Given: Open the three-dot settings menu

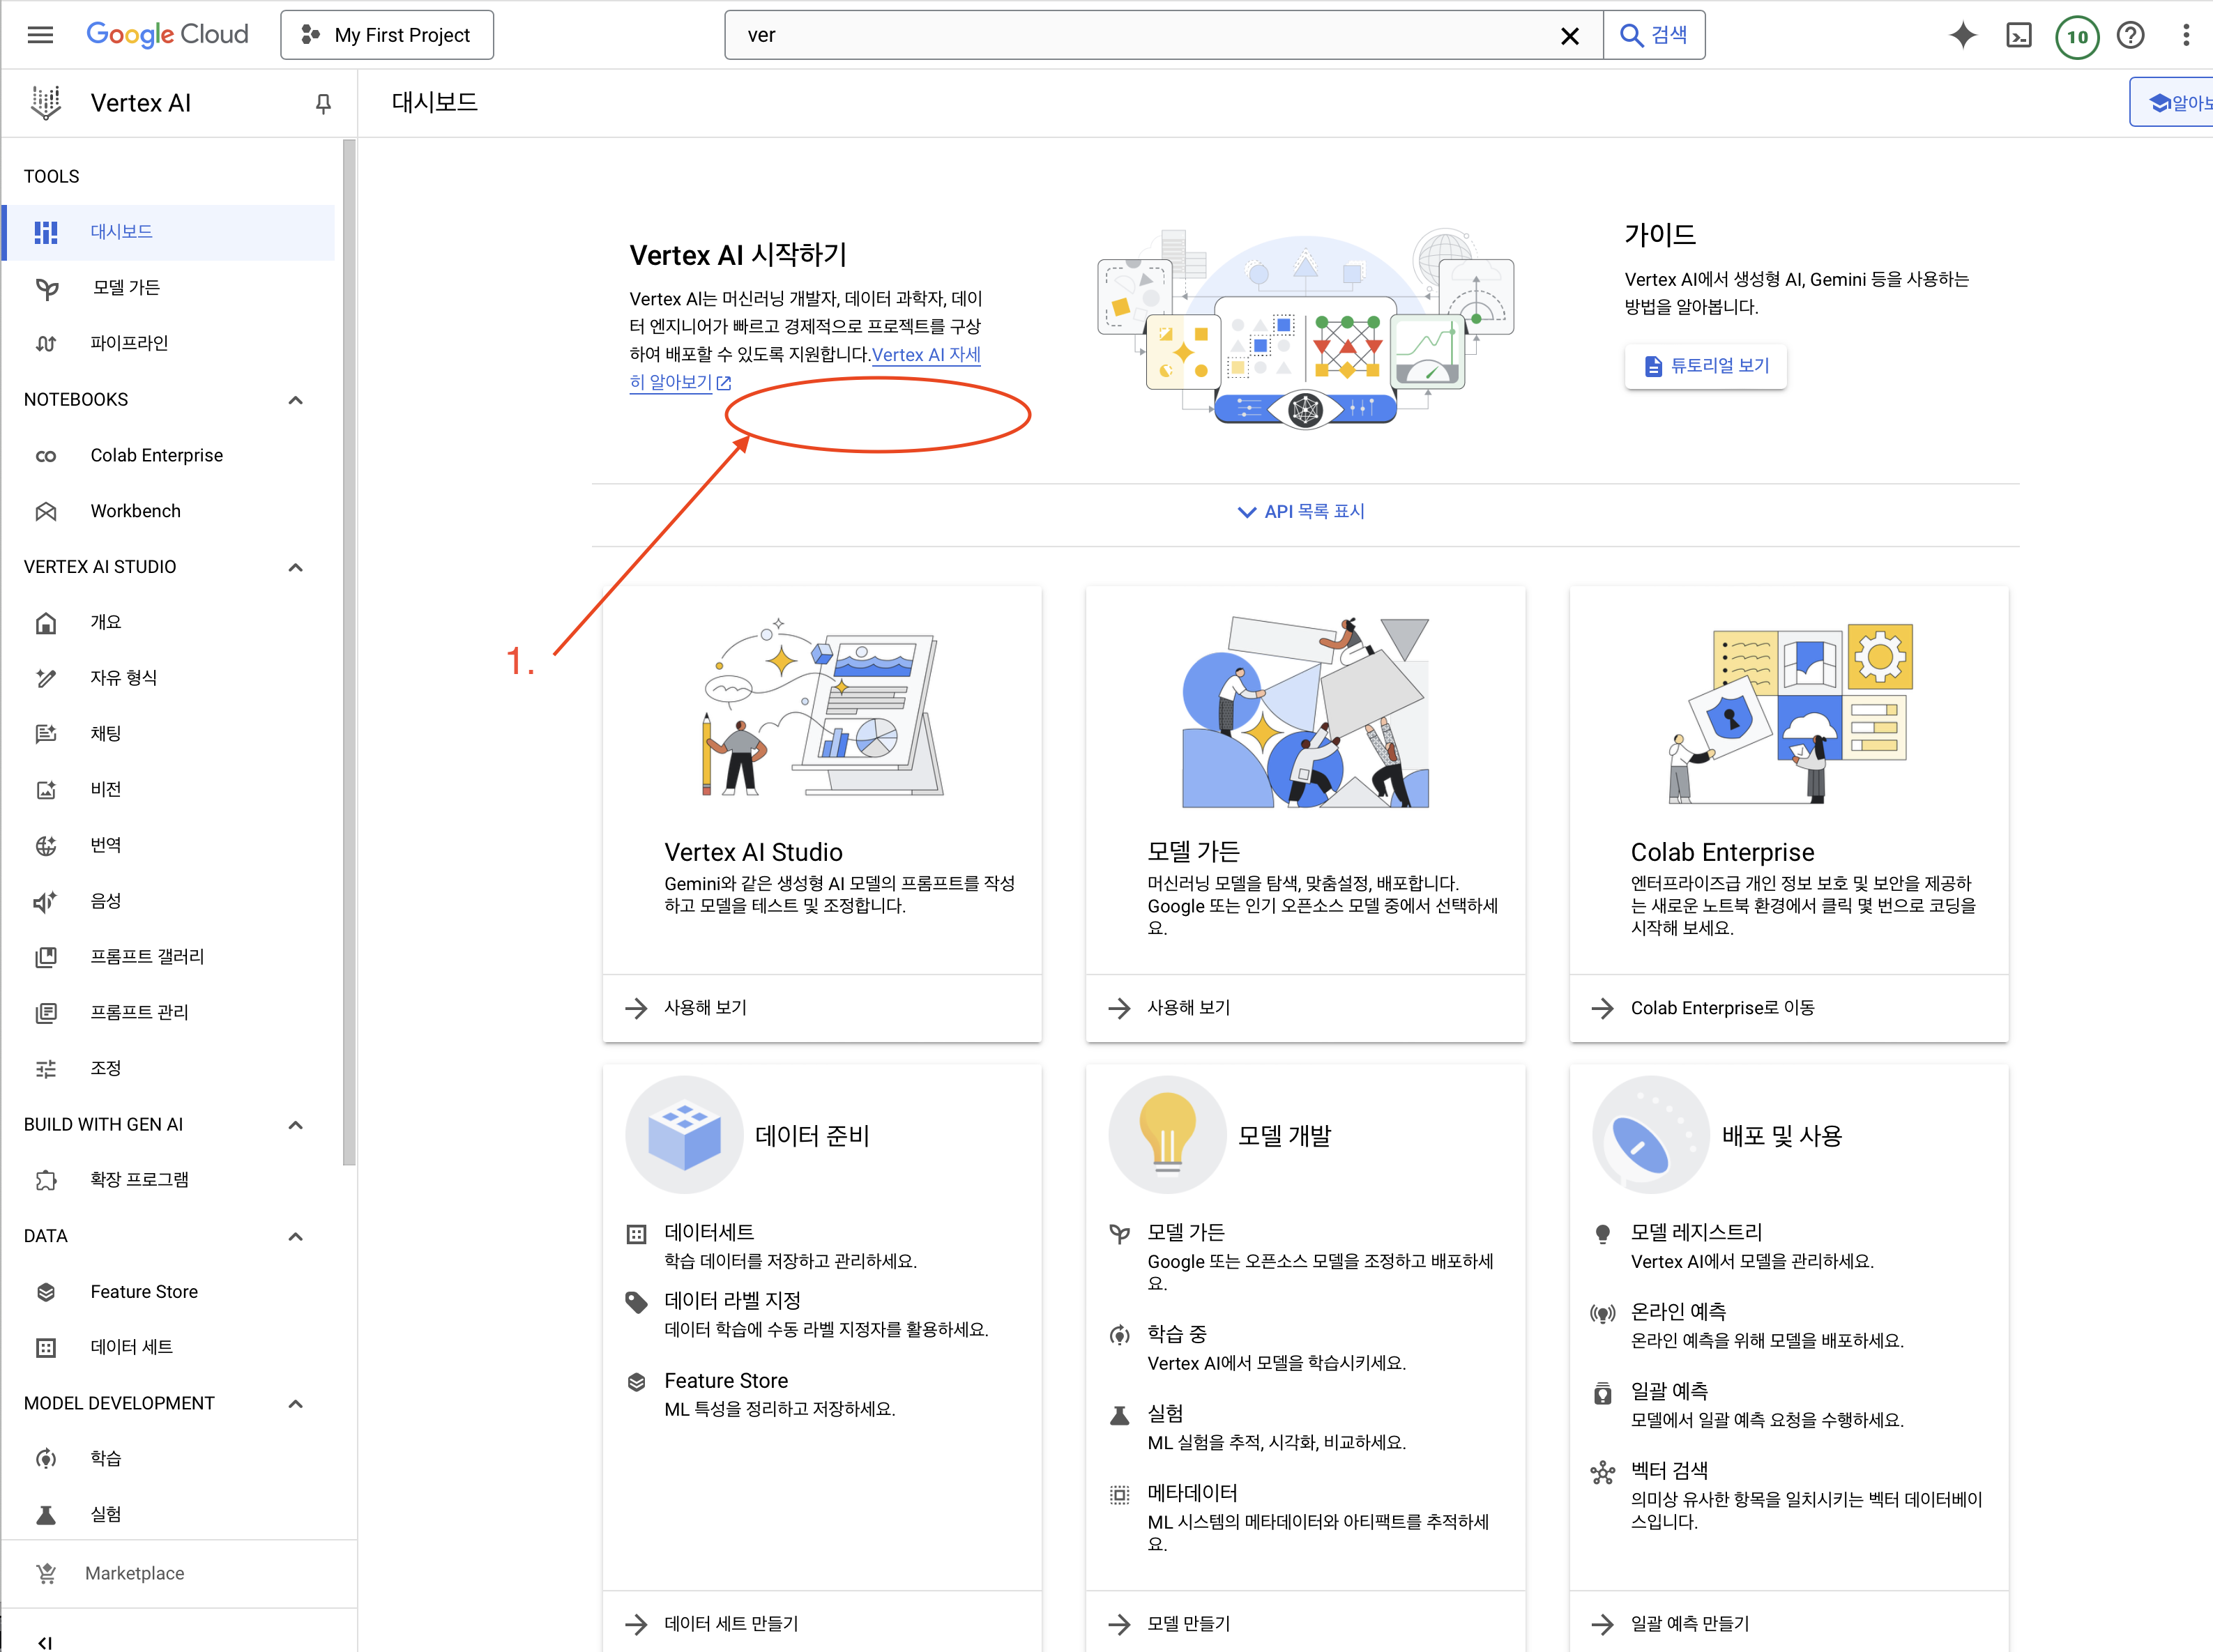Looking at the screenshot, I should [2185, 36].
